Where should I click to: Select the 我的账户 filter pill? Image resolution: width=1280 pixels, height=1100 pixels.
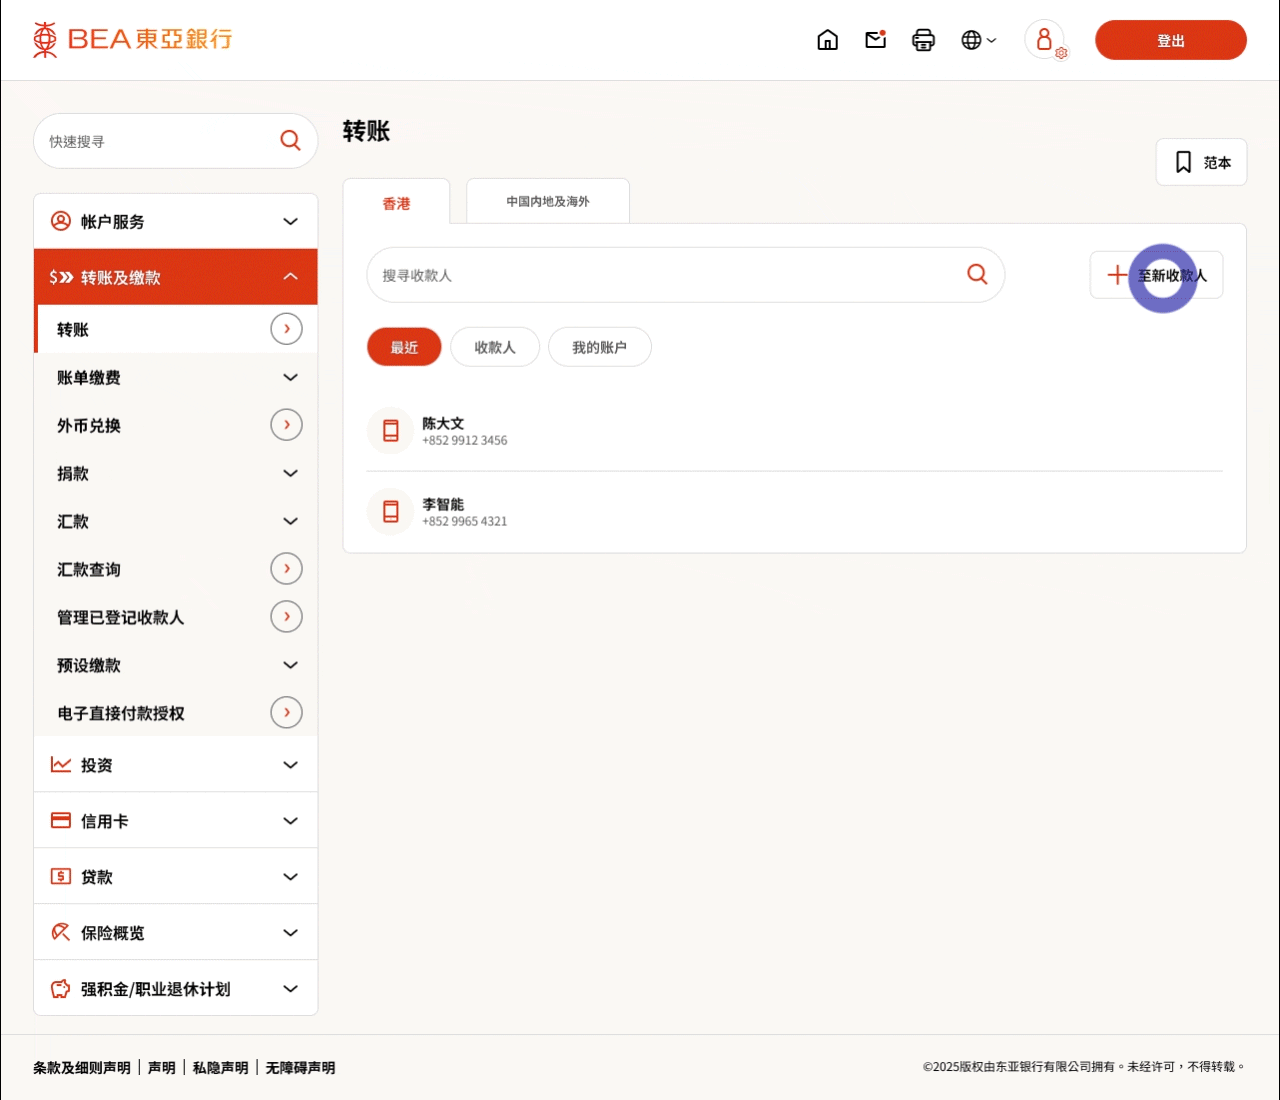click(599, 347)
